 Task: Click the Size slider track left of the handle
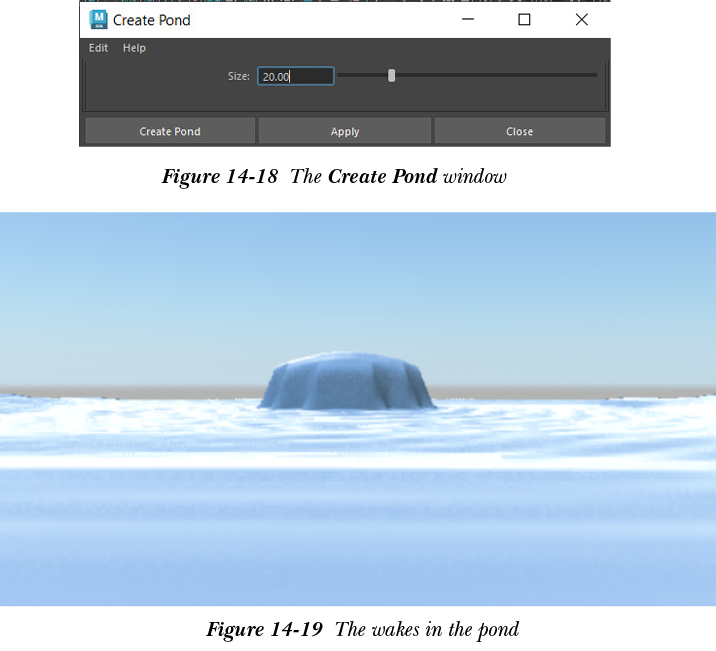(x=362, y=75)
